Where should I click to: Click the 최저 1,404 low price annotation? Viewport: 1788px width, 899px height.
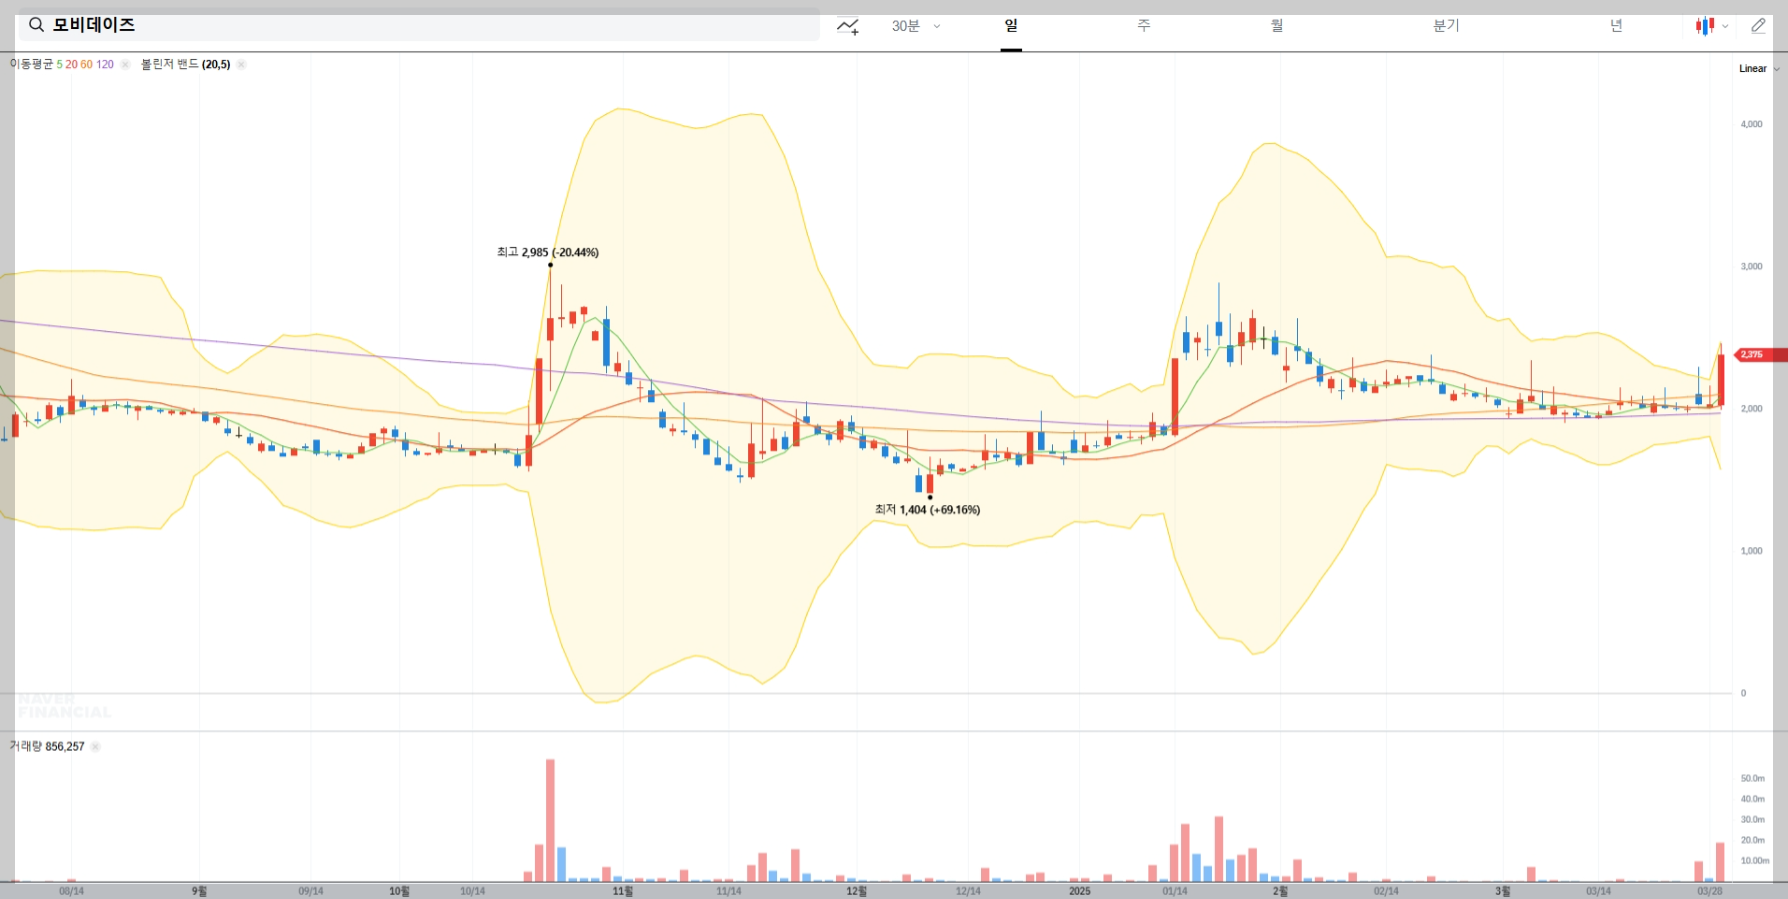(x=927, y=509)
